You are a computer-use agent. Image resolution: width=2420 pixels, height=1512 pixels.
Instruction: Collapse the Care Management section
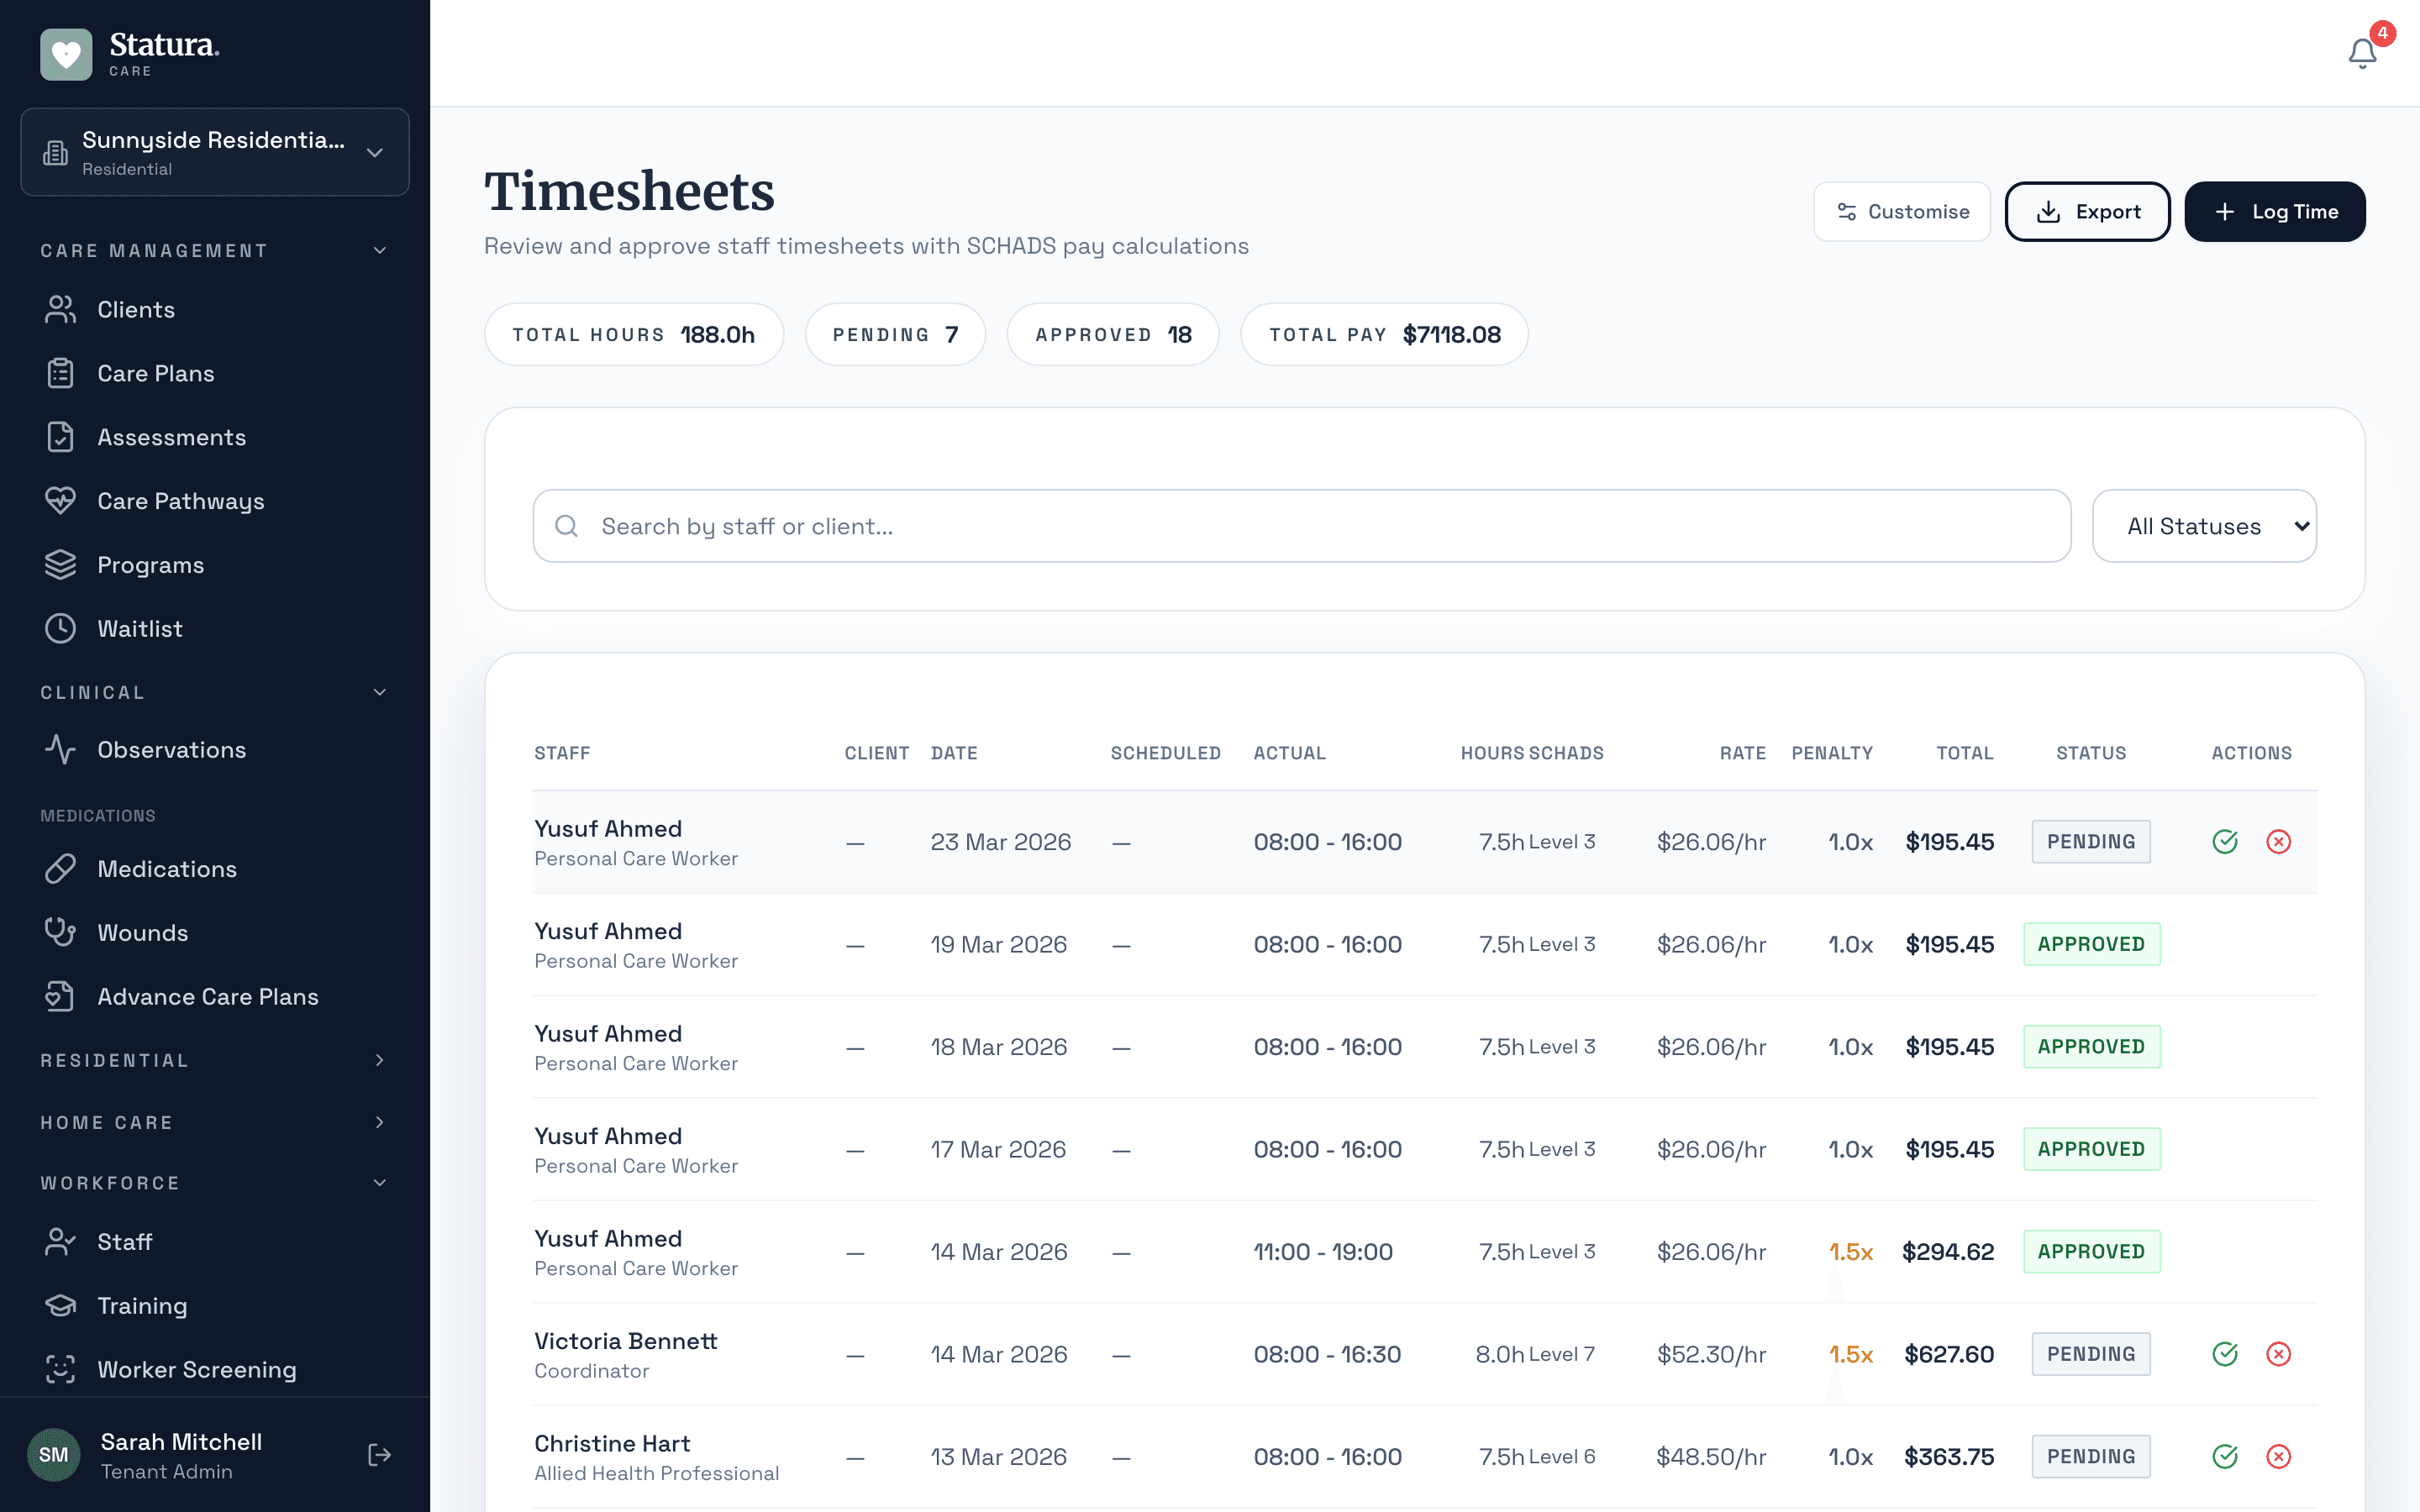point(214,250)
